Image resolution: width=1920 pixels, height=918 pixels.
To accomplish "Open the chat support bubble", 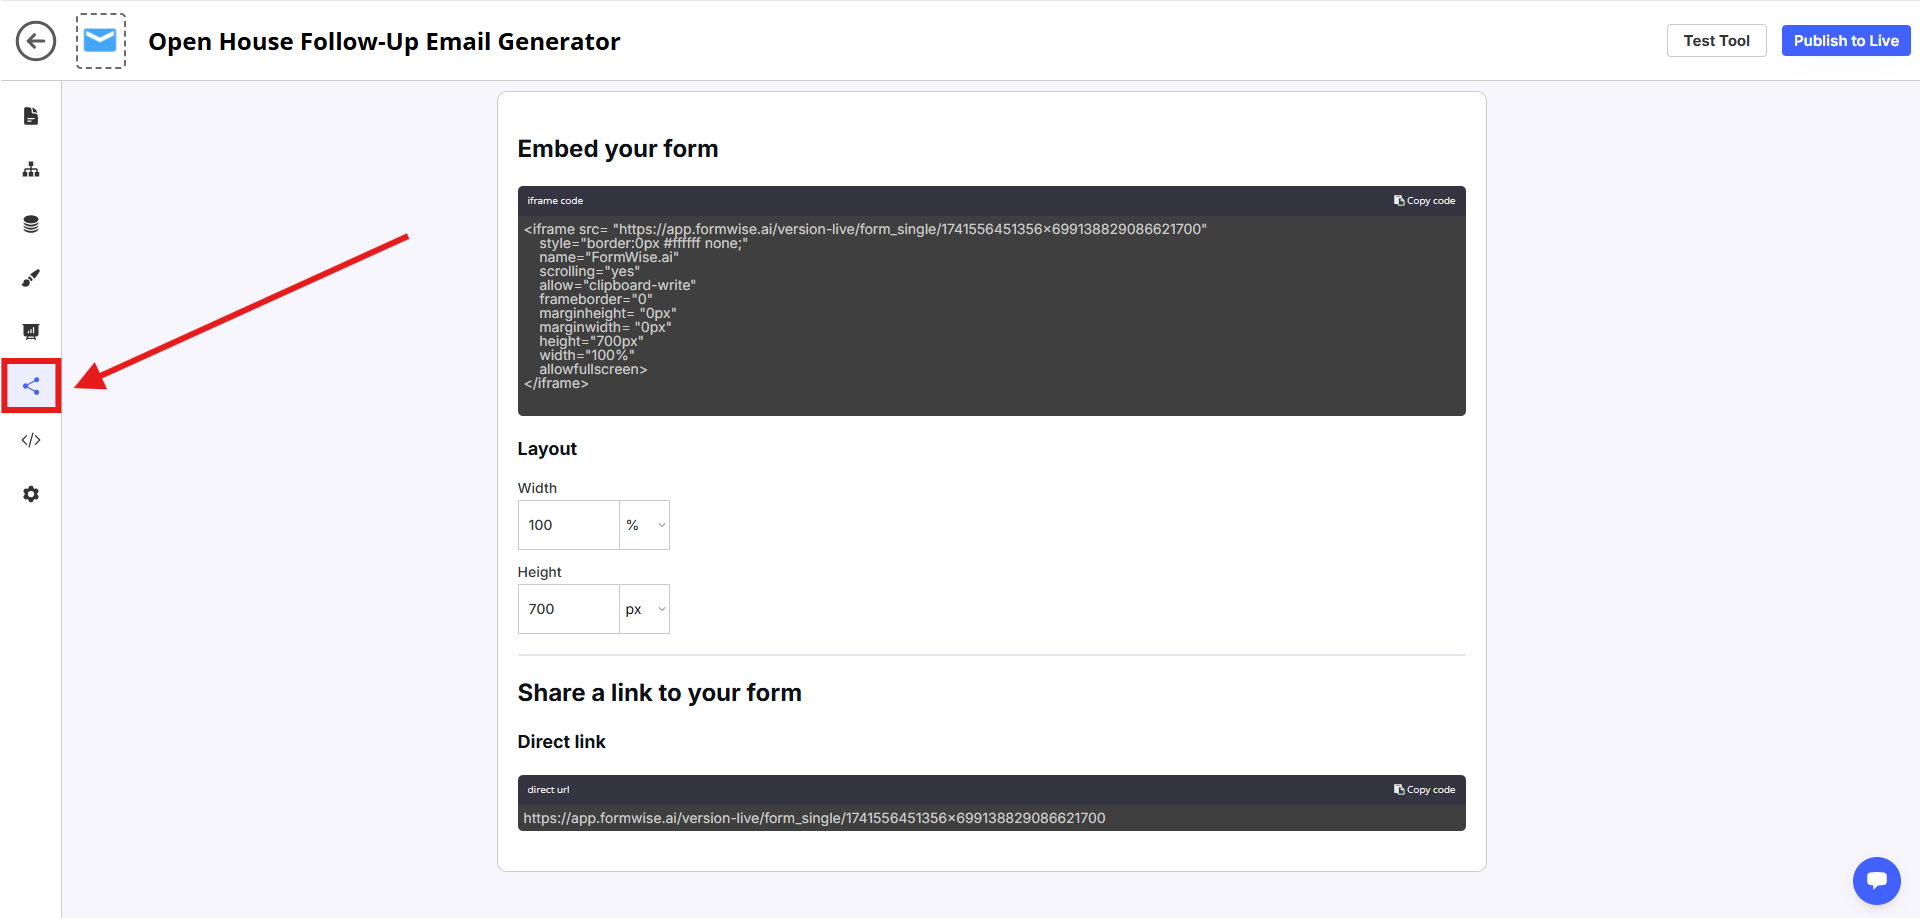I will click(x=1876, y=881).
